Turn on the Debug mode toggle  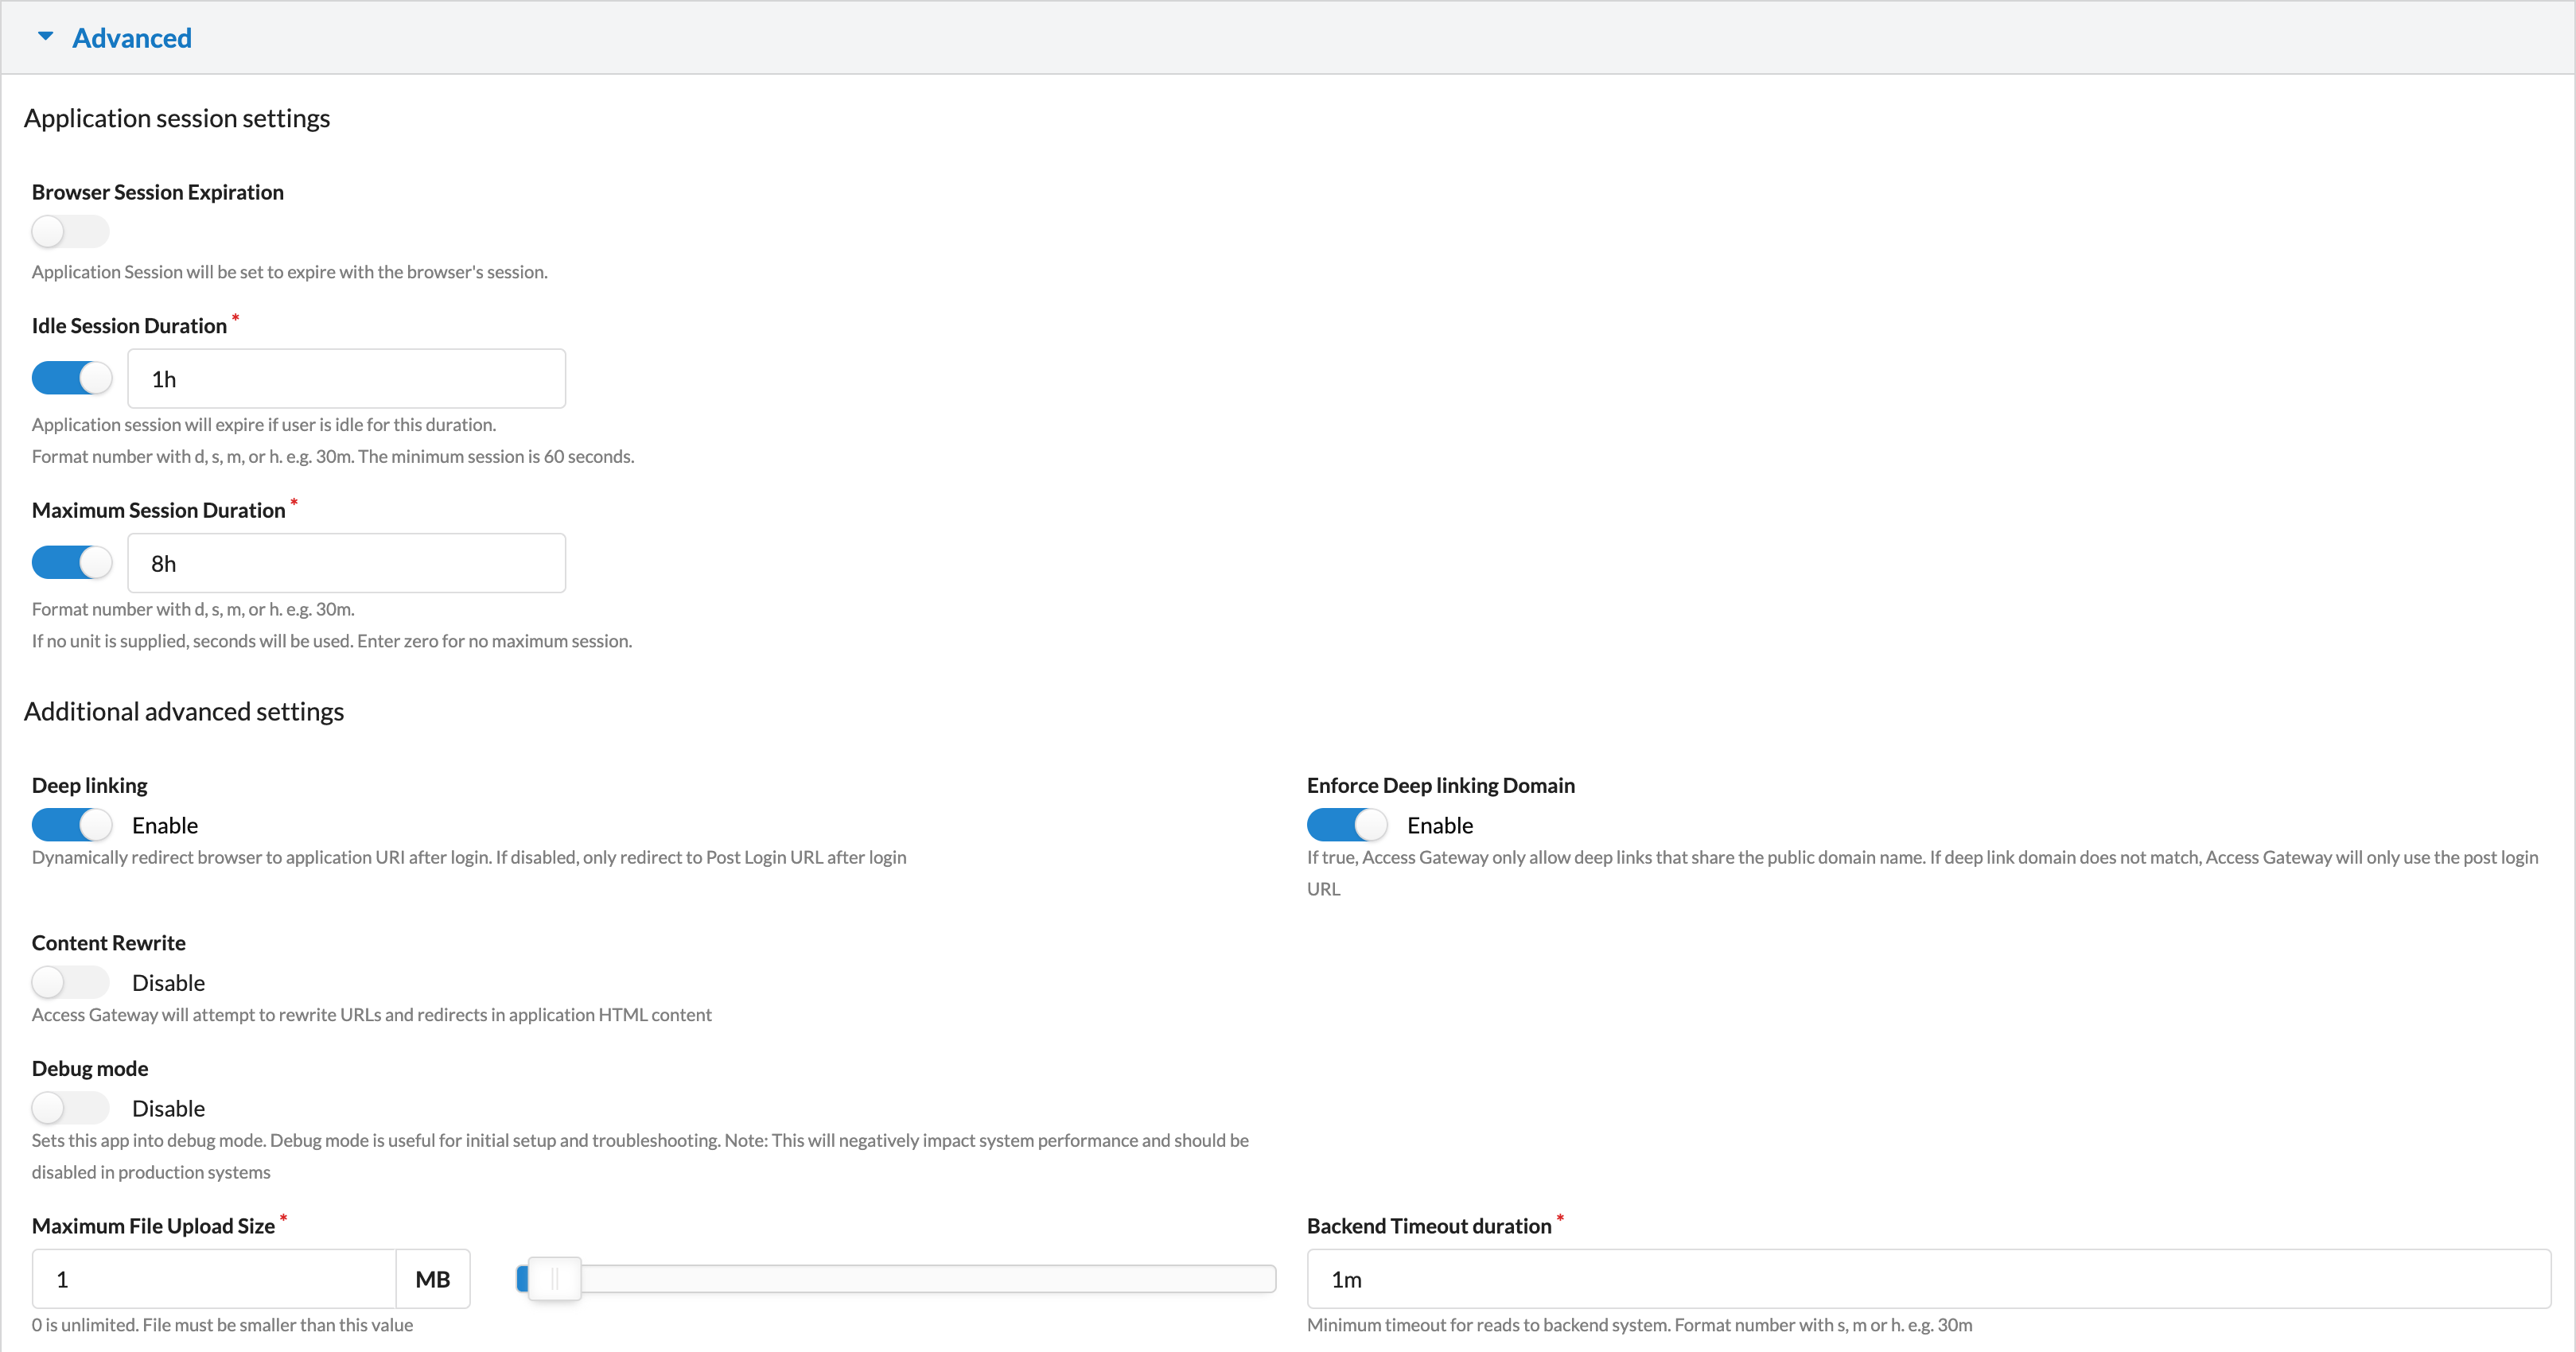click(70, 1107)
